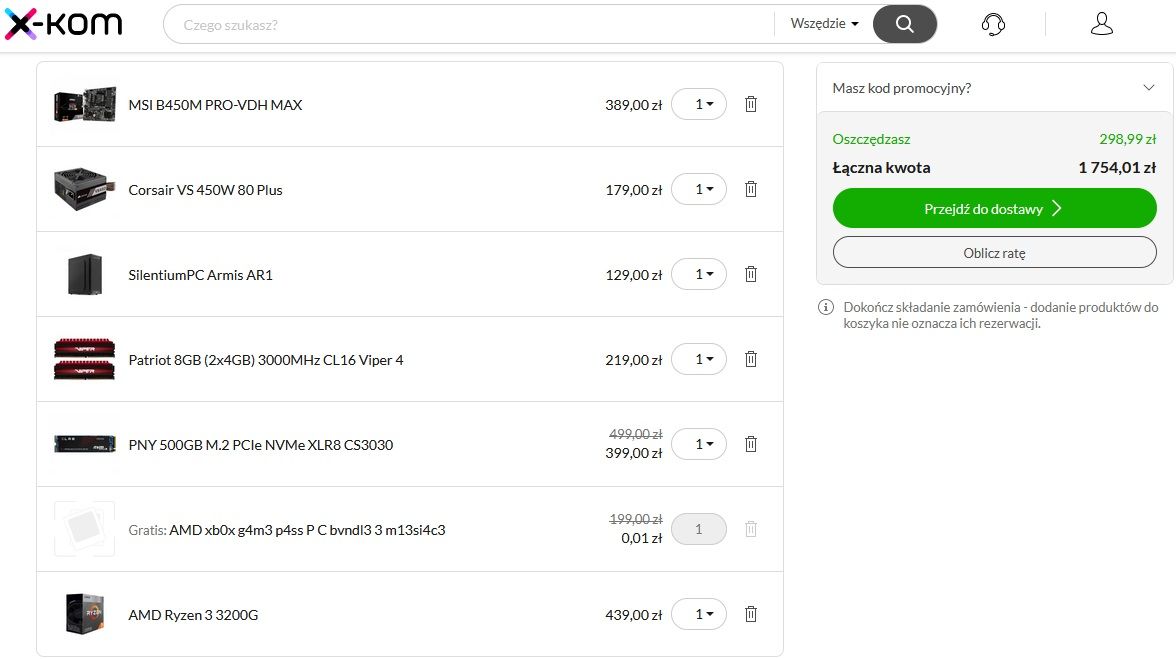
Task: Open Patriot Viper 4 RAM thumbnail
Action: point(85,359)
